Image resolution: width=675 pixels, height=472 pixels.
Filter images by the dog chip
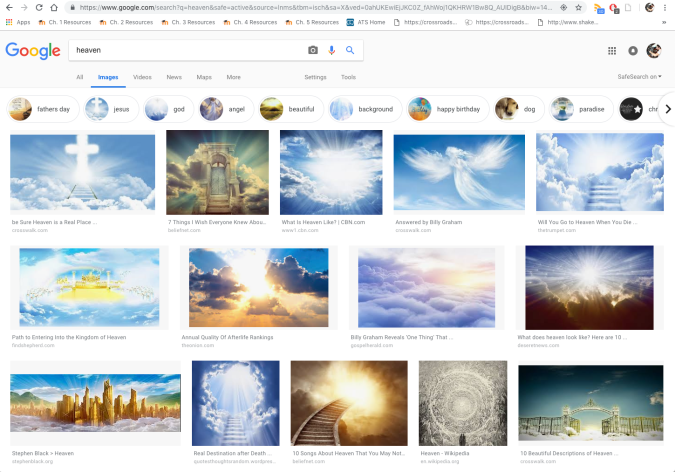[x=519, y=109]
